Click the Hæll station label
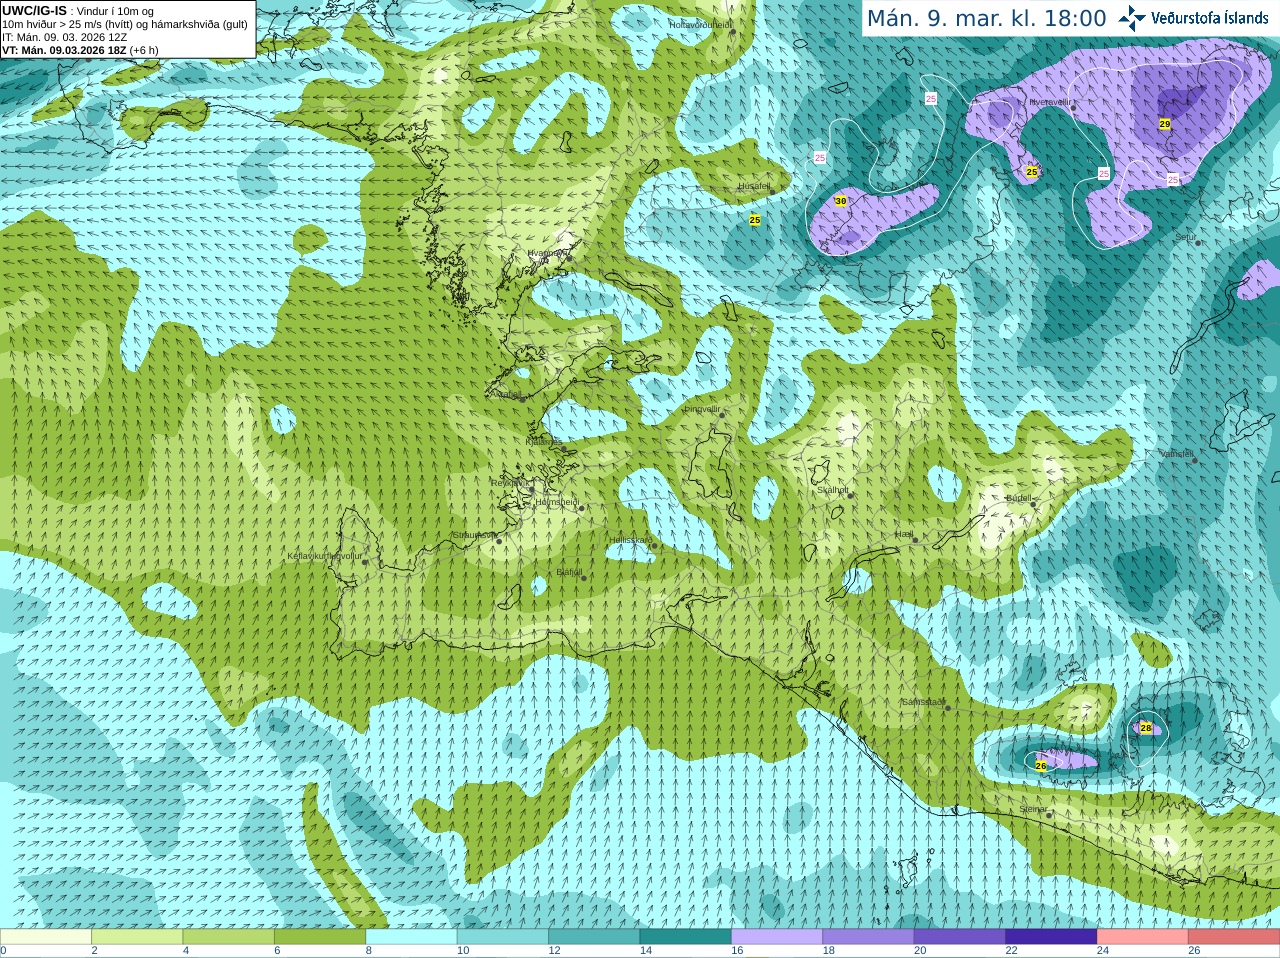The image size is (1280, 958). tap(904, 534)
